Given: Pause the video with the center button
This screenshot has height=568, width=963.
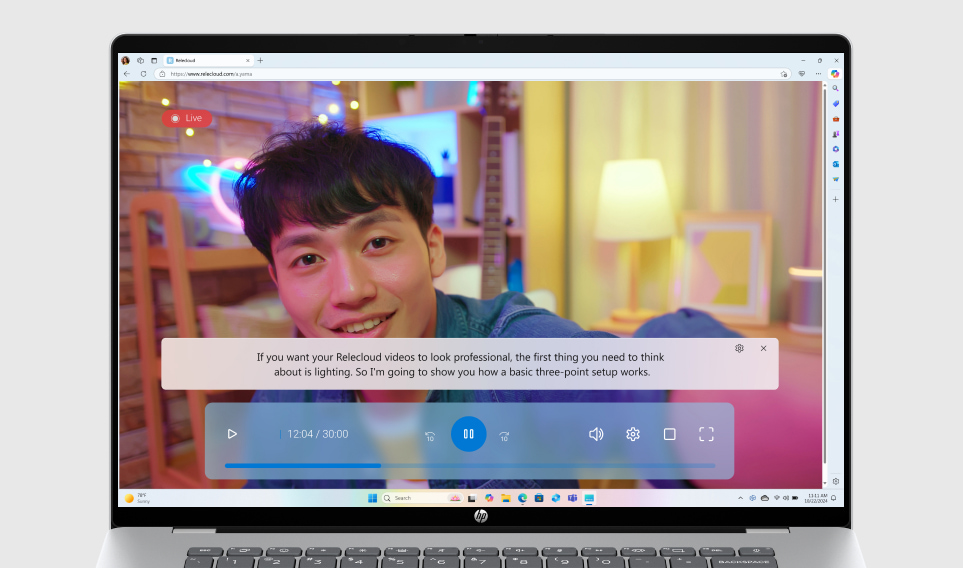Looking at the screenshot, I should pyautogui.click(x=468, y=434).
